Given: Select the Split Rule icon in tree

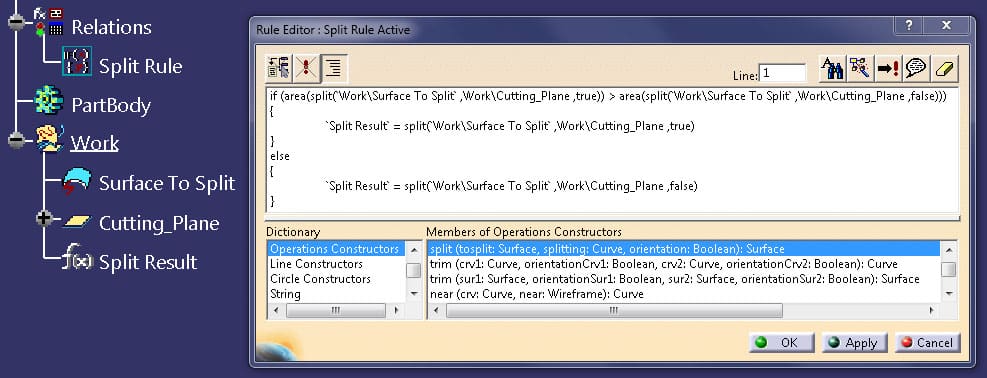Looking at the screenshot, I should pyautogui.click(x=77, y=62).
